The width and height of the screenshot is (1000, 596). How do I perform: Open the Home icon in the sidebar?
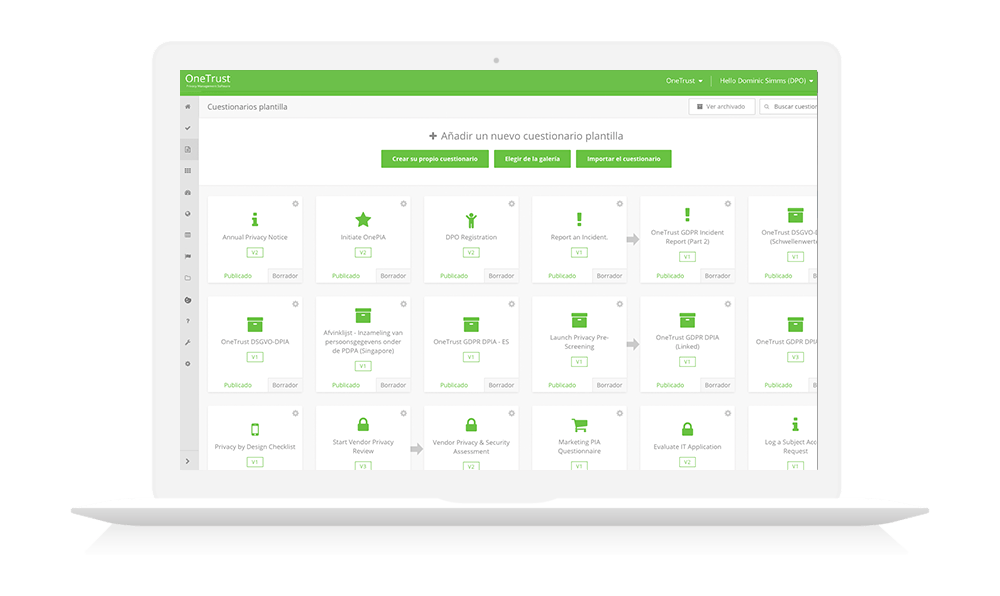(x=188, y=106)
